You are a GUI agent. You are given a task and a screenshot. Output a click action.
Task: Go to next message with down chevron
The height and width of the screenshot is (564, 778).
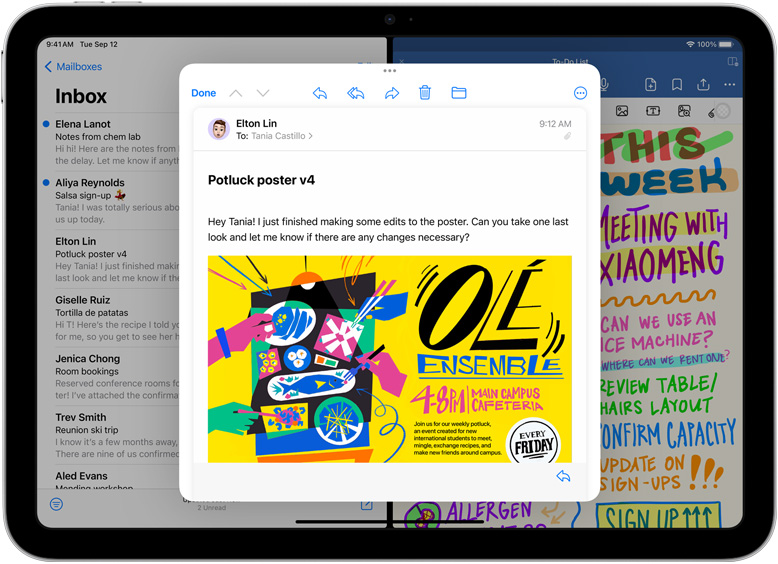tap(263, 93)
